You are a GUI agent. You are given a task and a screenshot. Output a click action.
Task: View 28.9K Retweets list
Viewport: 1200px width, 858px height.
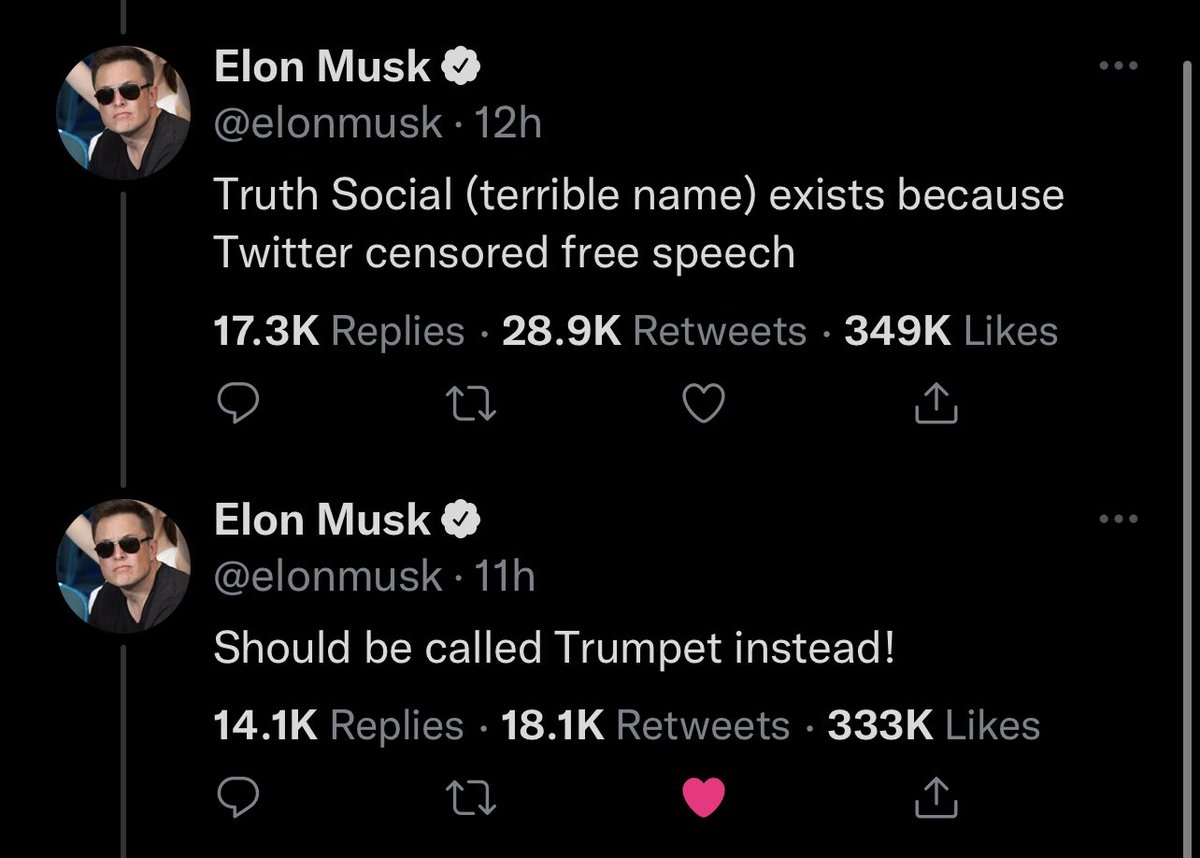(654, 331)
